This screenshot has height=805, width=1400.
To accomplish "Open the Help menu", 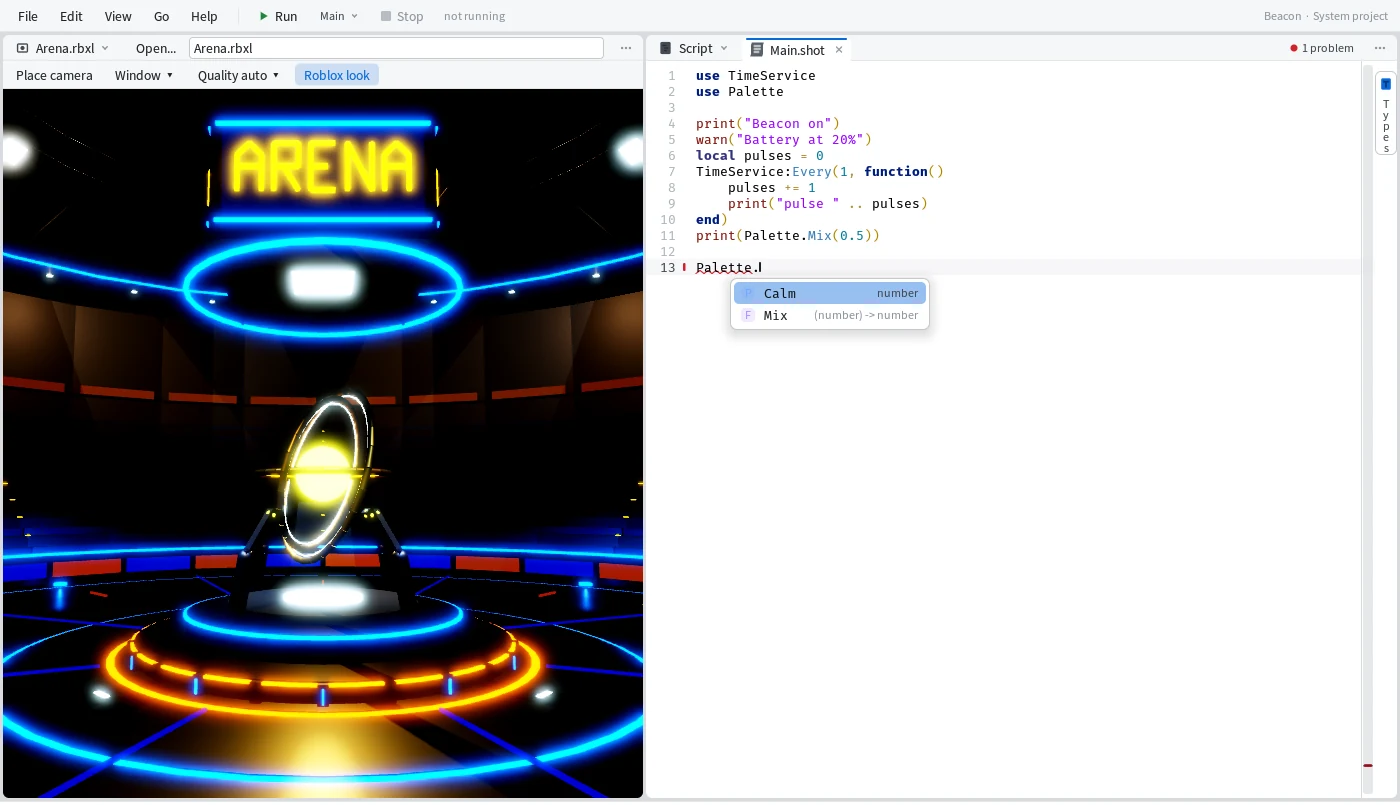I will coord(204,16).
